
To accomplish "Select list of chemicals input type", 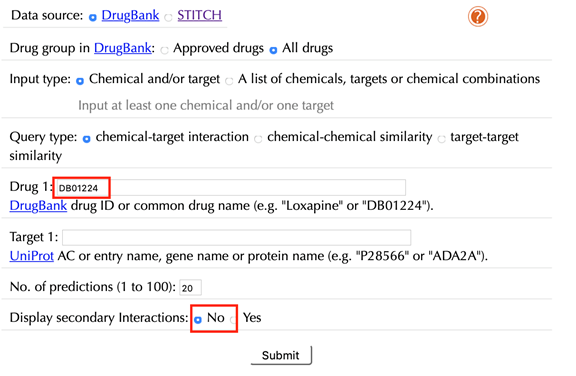I will (x=229, y=81).
